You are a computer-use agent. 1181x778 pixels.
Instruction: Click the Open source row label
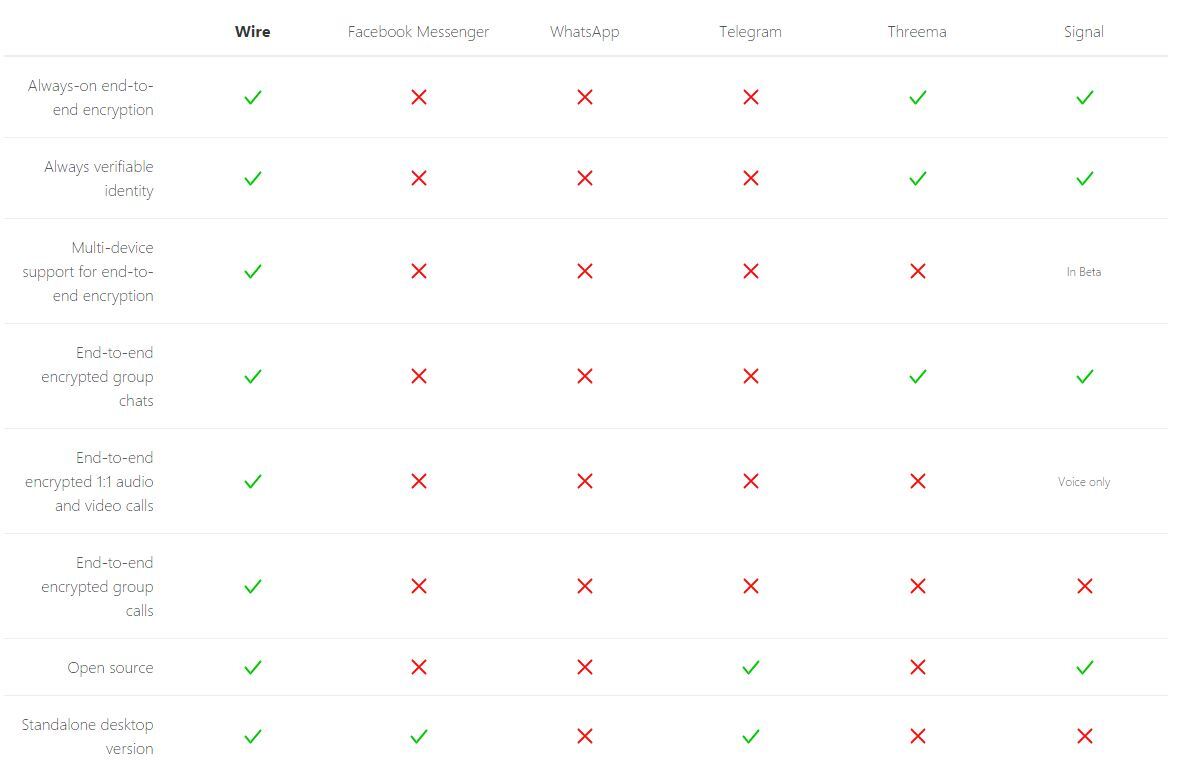coord(110,668)
